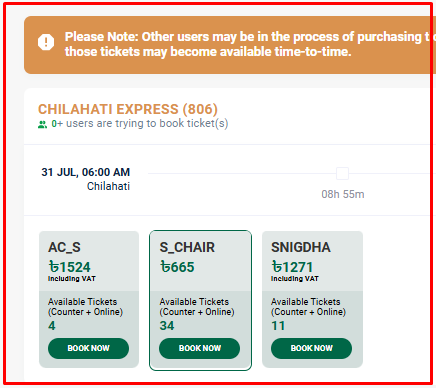436x388 pixels.
Task: Select the CHILAHATI EXPRESS (806) train title
Action: (x=128, y=109)
